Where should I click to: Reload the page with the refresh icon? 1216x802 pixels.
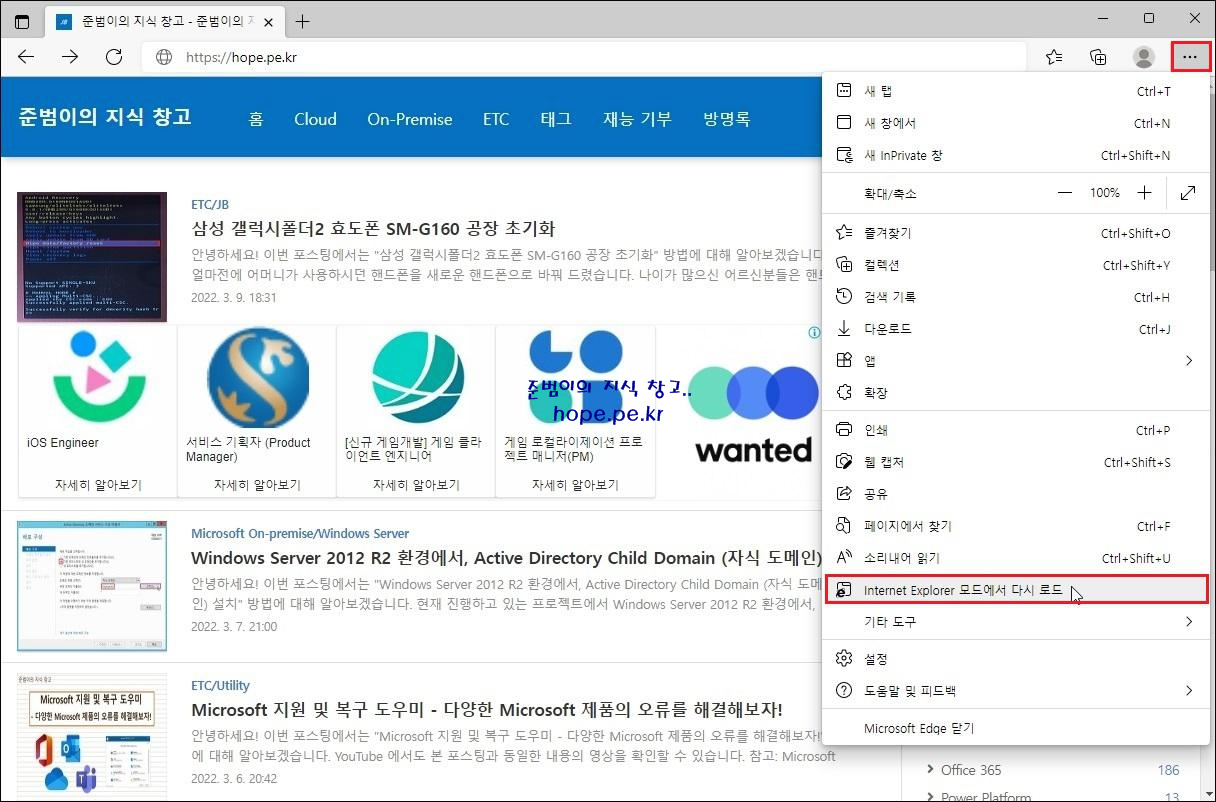pos(114,57)
